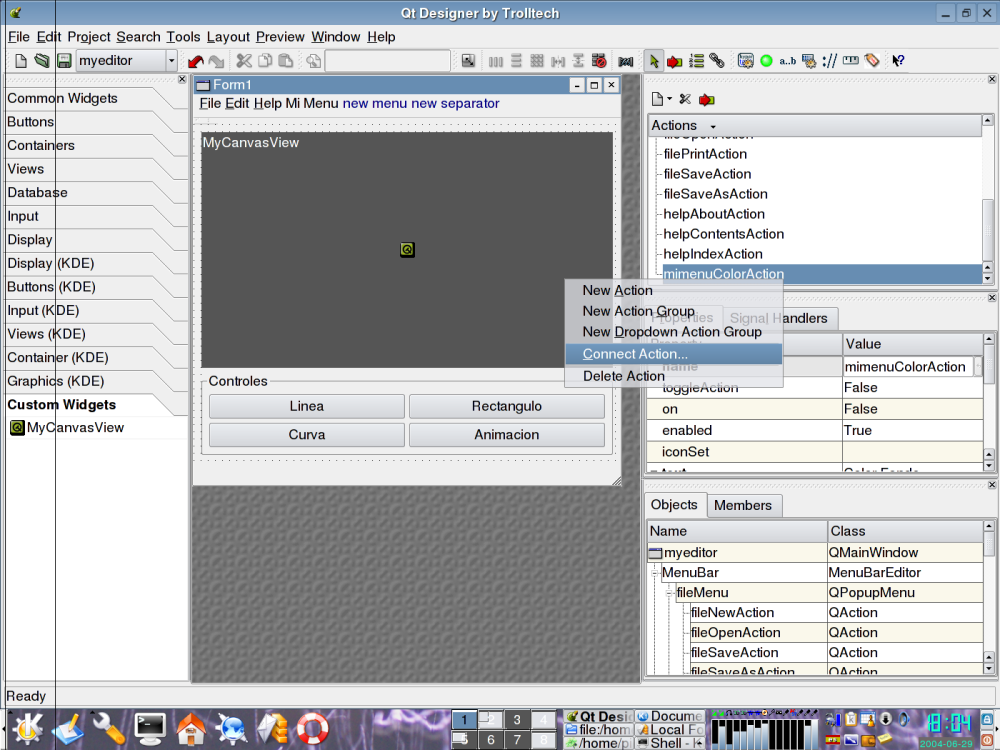Launch the Konsole terminal from panel
Viewport: 1000px width, 750px height.
tap(150, 728)
